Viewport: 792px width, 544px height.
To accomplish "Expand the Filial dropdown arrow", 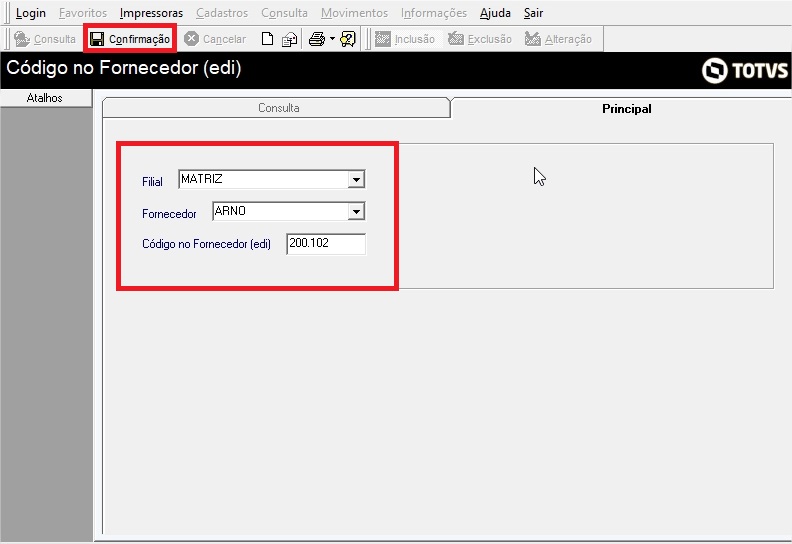I will point(356,179).
